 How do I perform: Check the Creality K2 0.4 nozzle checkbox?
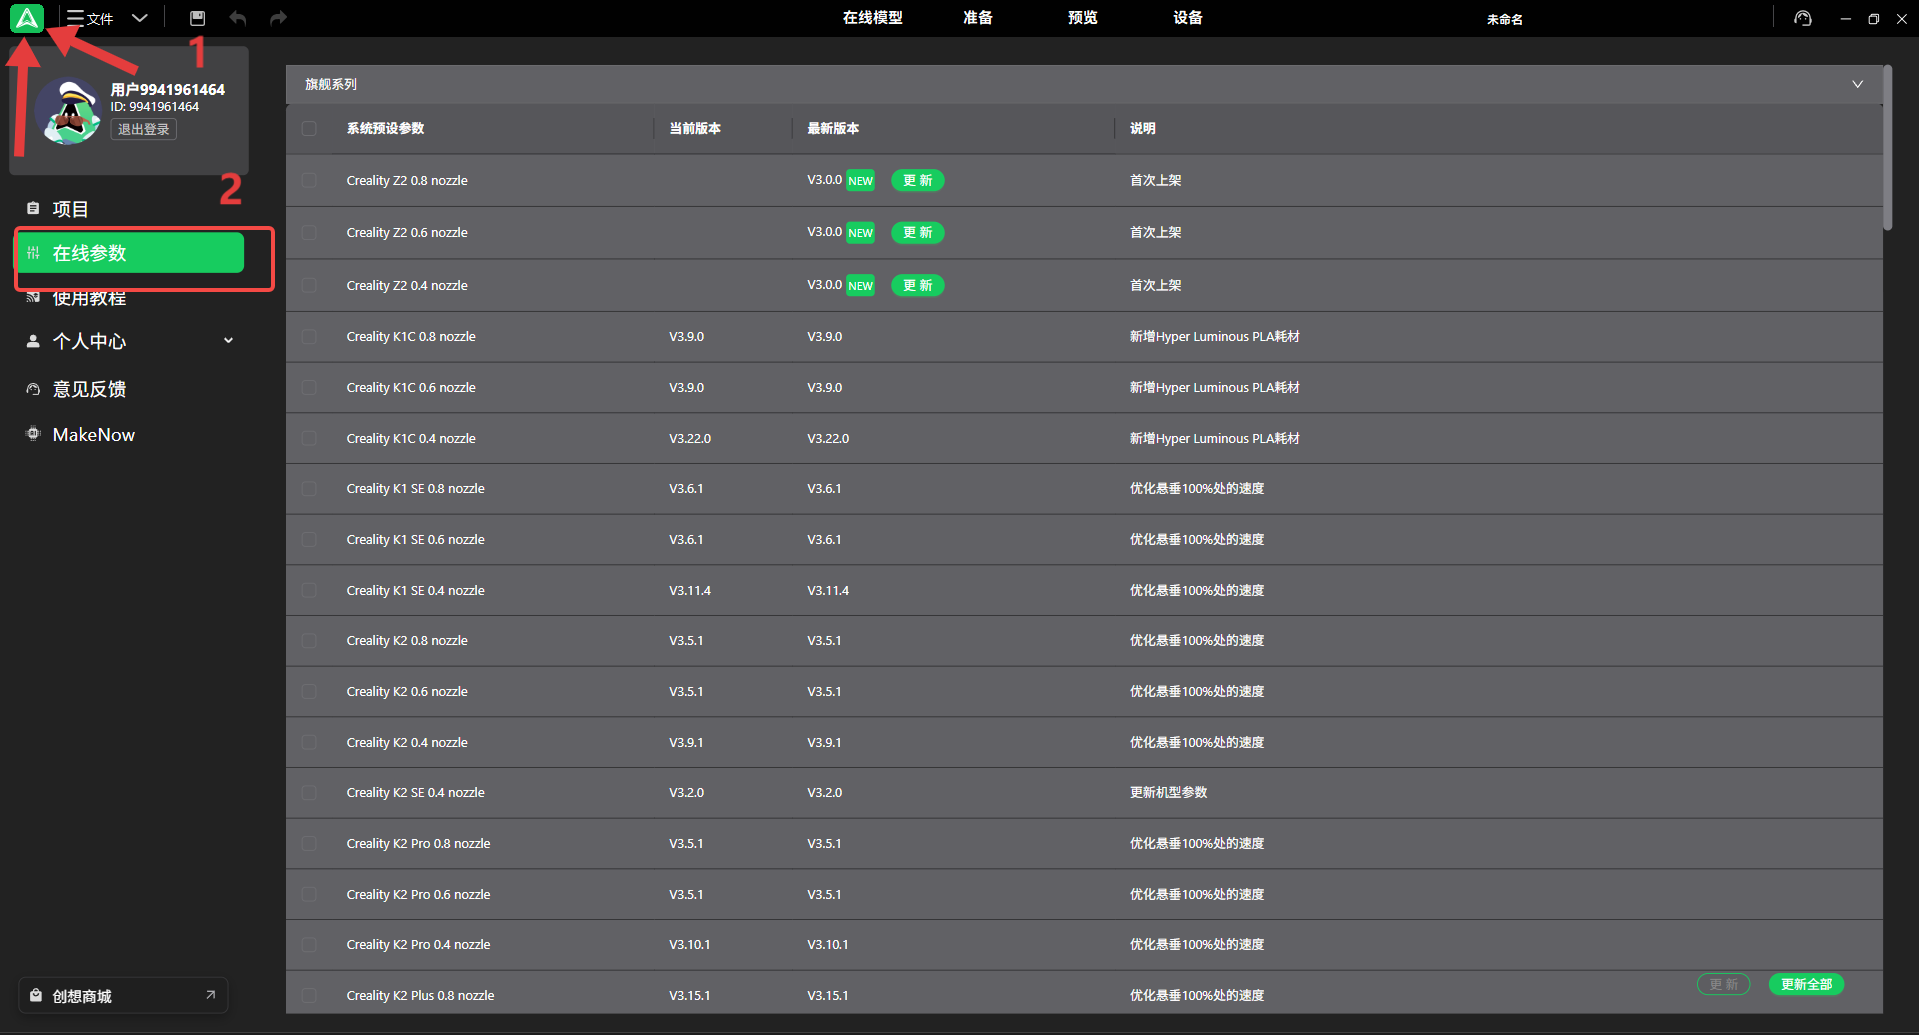[309, 742]
